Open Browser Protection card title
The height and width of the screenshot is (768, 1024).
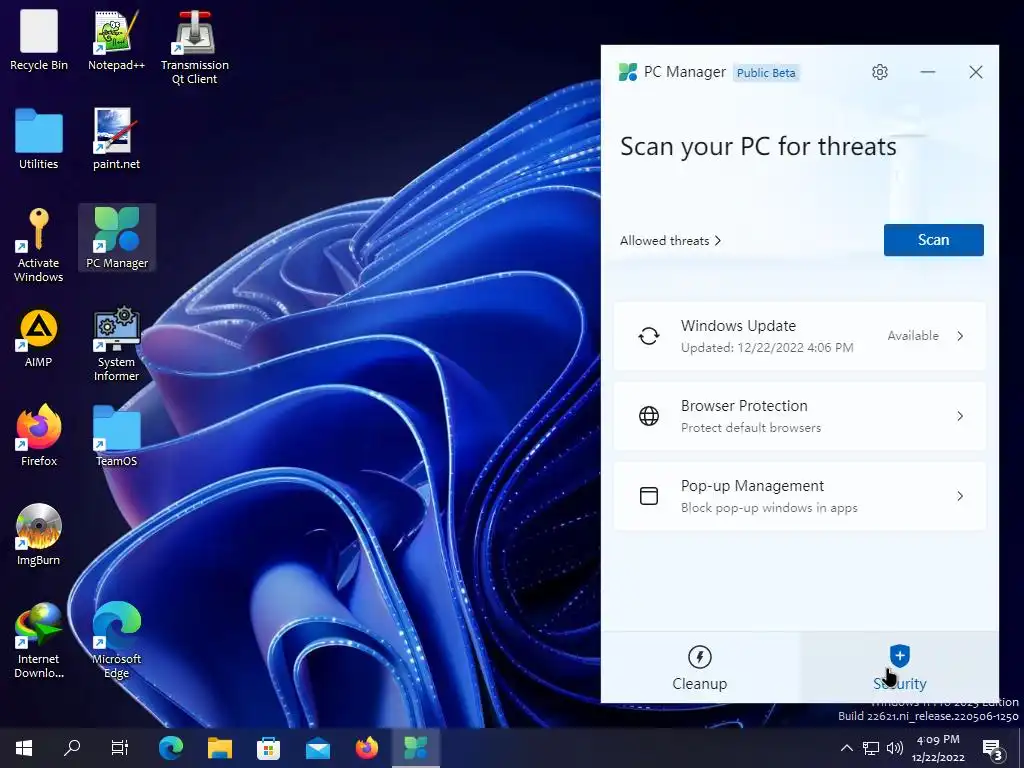tap(744, 406)
